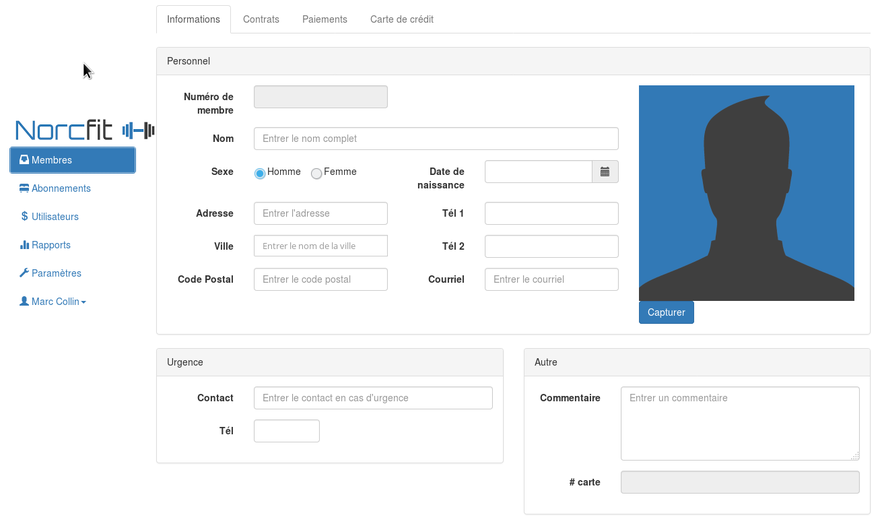Focus the Urgence Tél field

click(x=287, y=431)
